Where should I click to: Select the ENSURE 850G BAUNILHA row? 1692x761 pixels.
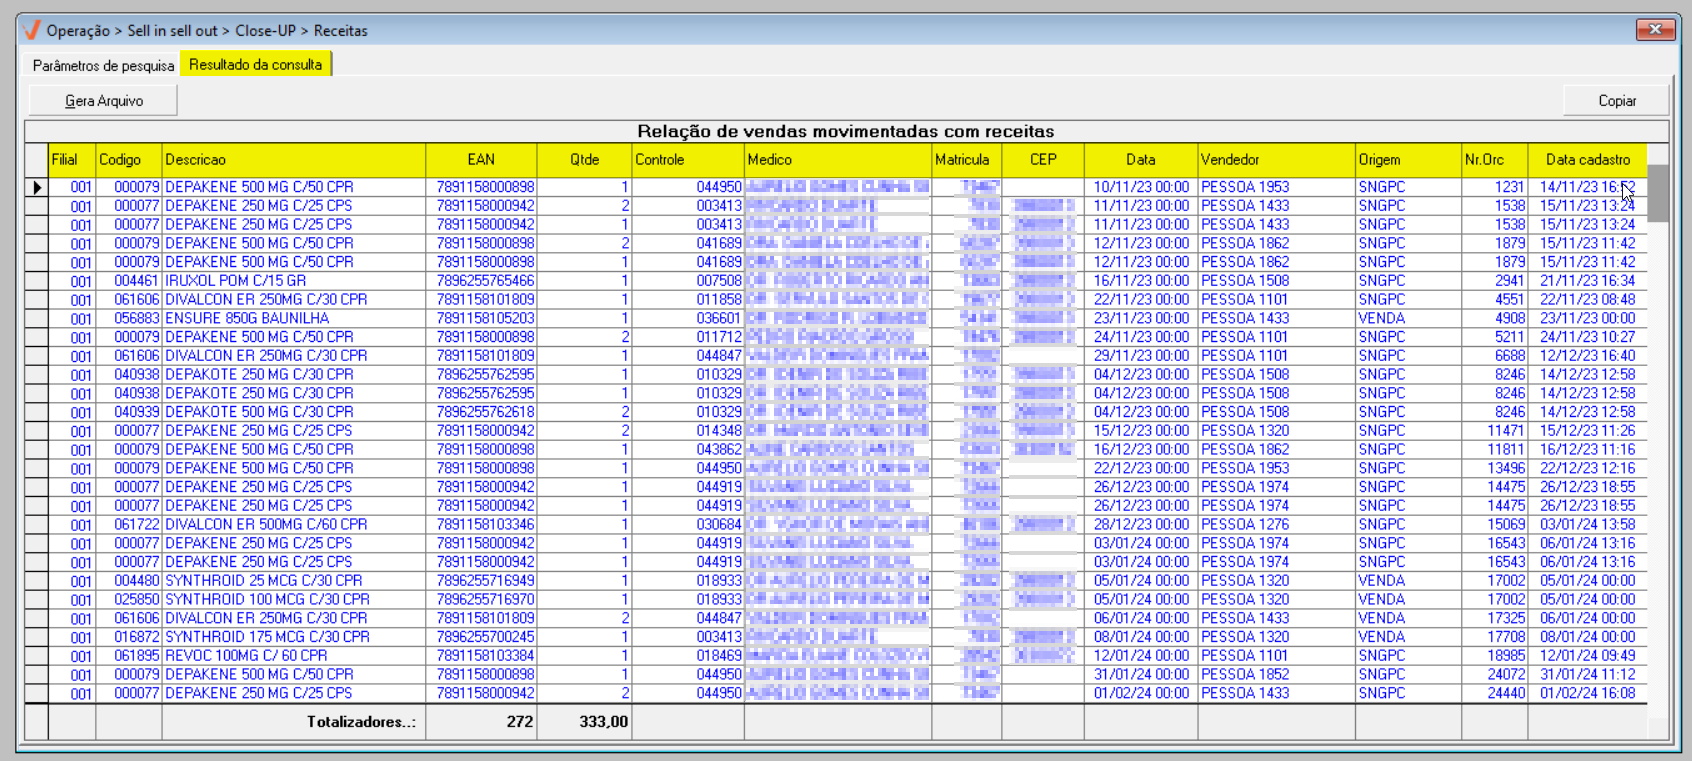tap(247, 318)
